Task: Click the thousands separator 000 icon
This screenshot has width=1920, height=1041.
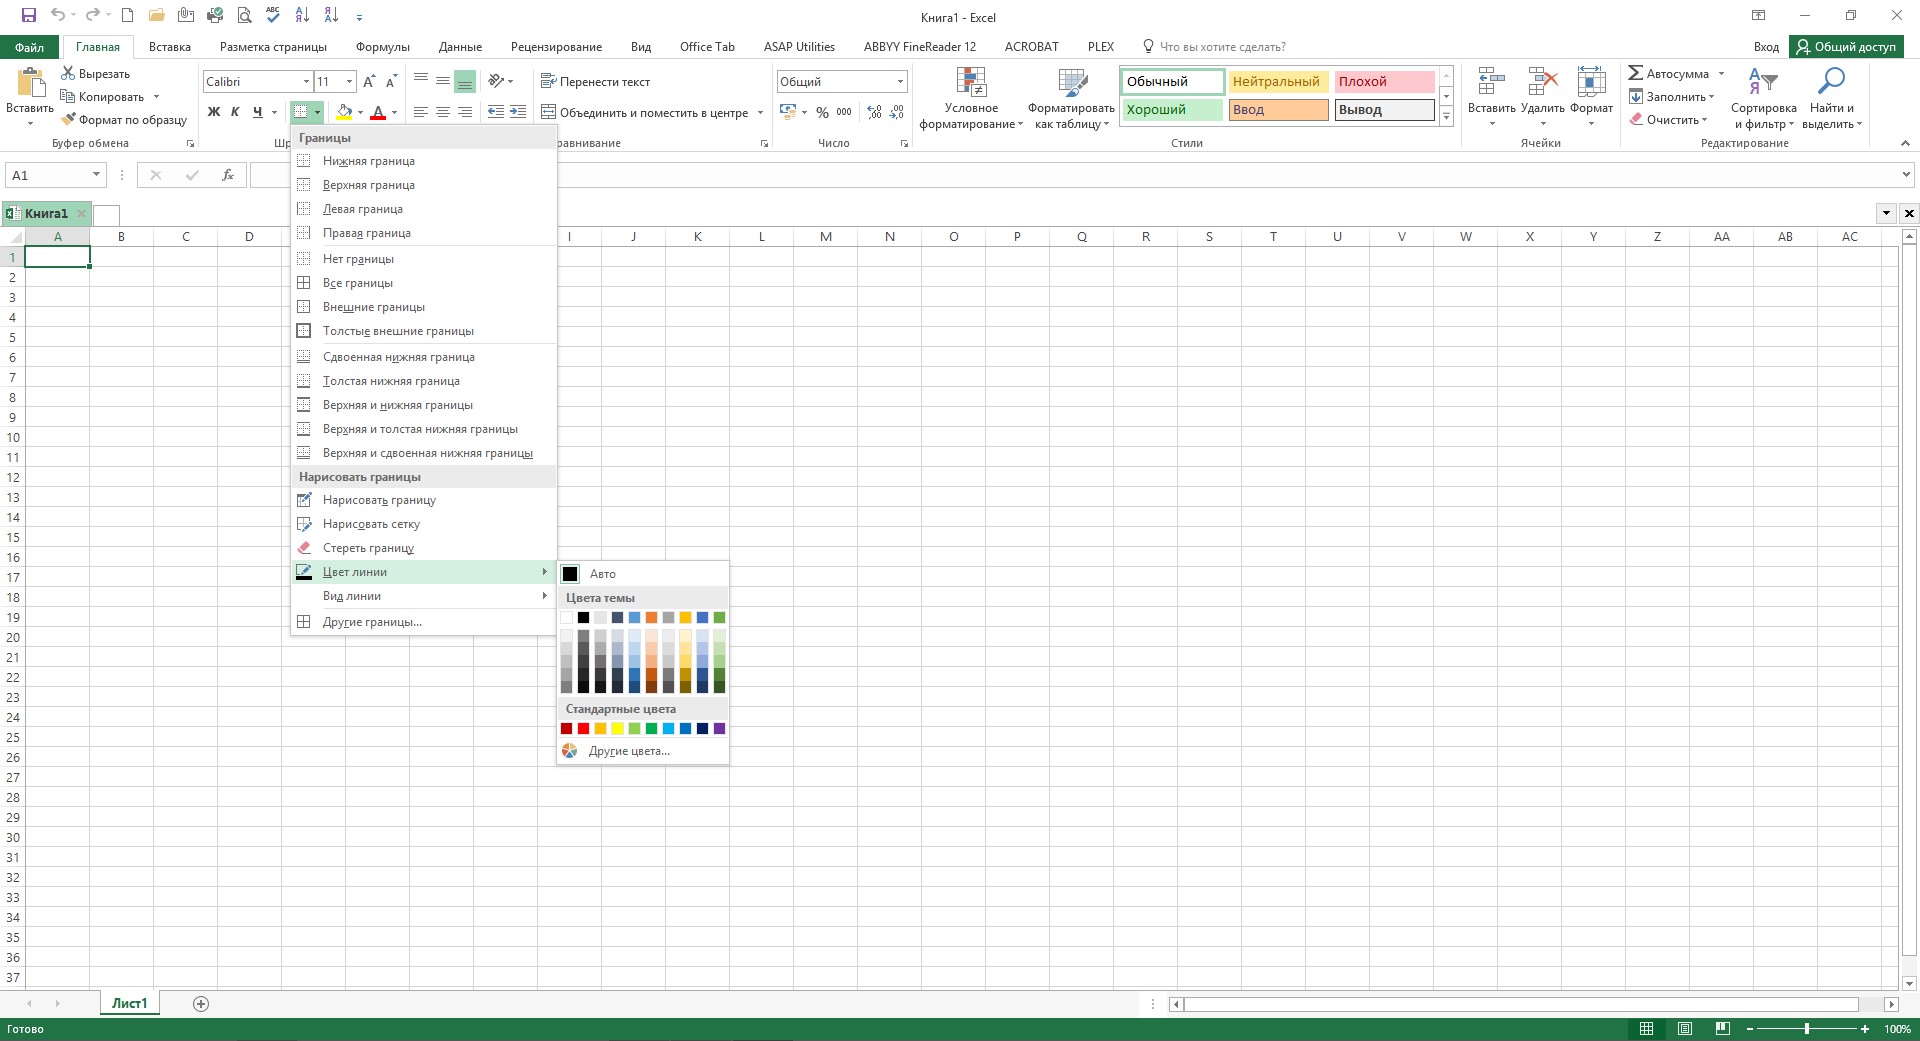Action: pos(844,112)
